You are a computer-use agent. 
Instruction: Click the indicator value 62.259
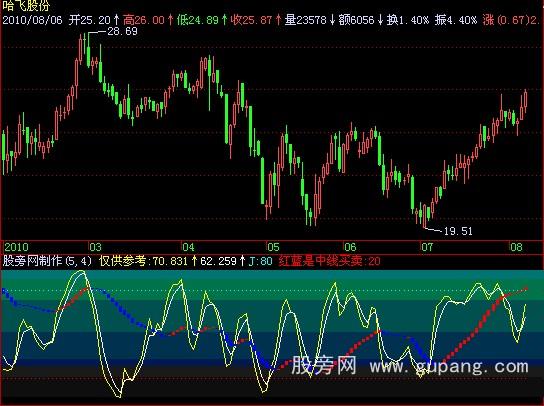pos(218,261)
